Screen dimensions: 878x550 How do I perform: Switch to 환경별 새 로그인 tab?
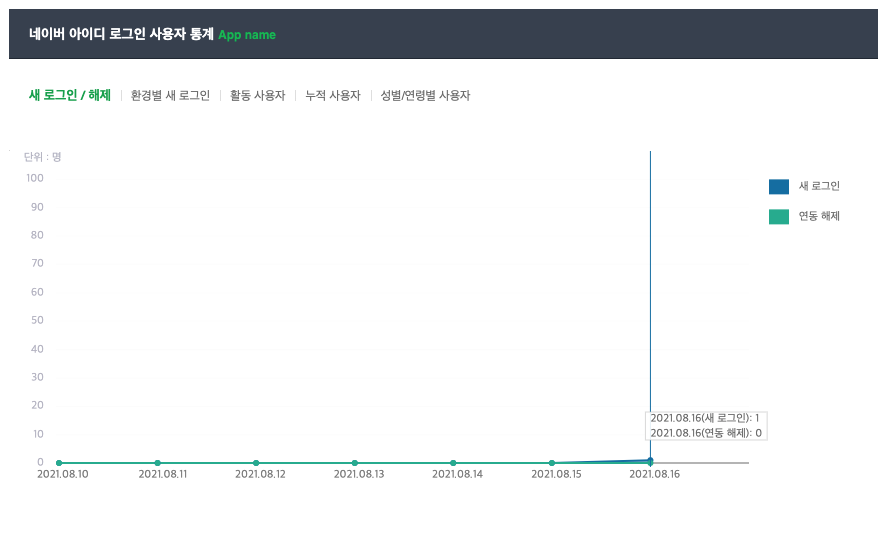click(170, 96)
